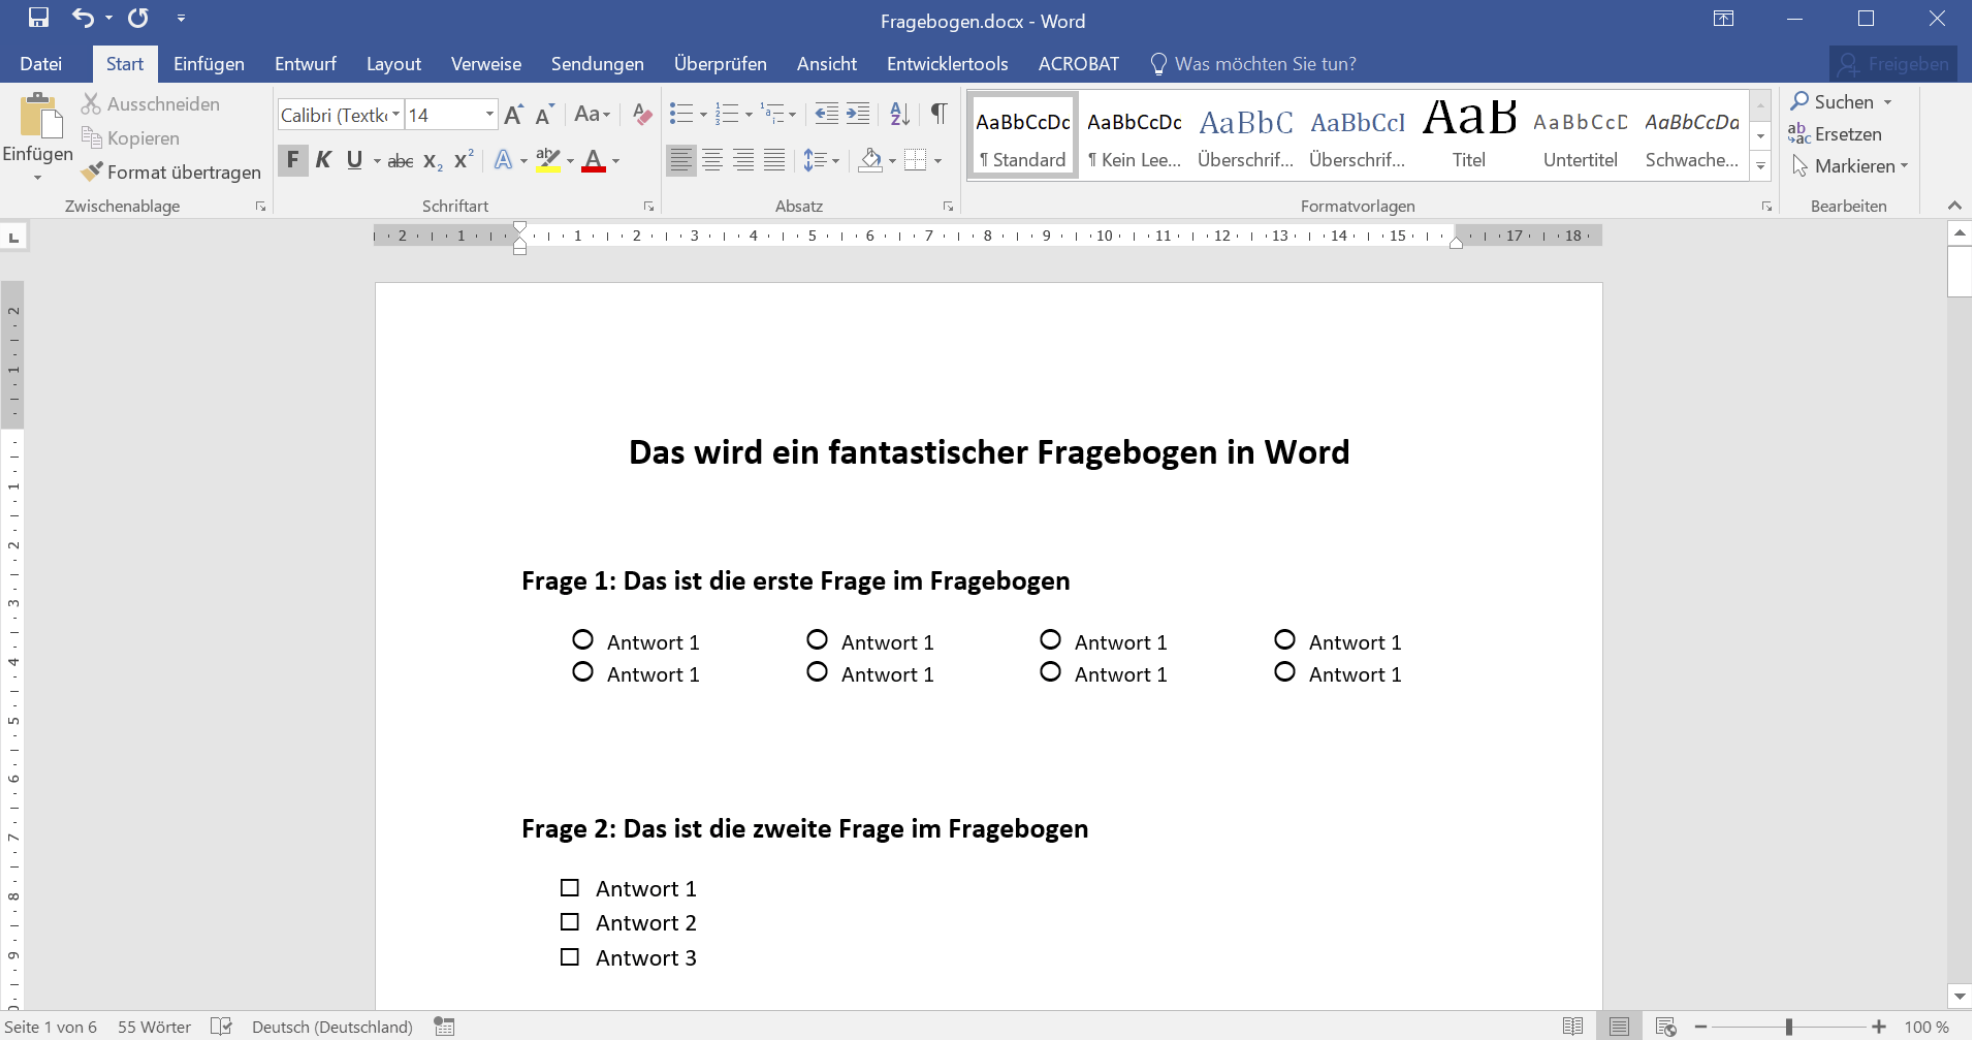The width and height of the screenshot is (1972, 1040).
Task: Open the Entwicklertools tab
Action: (947, 63)
